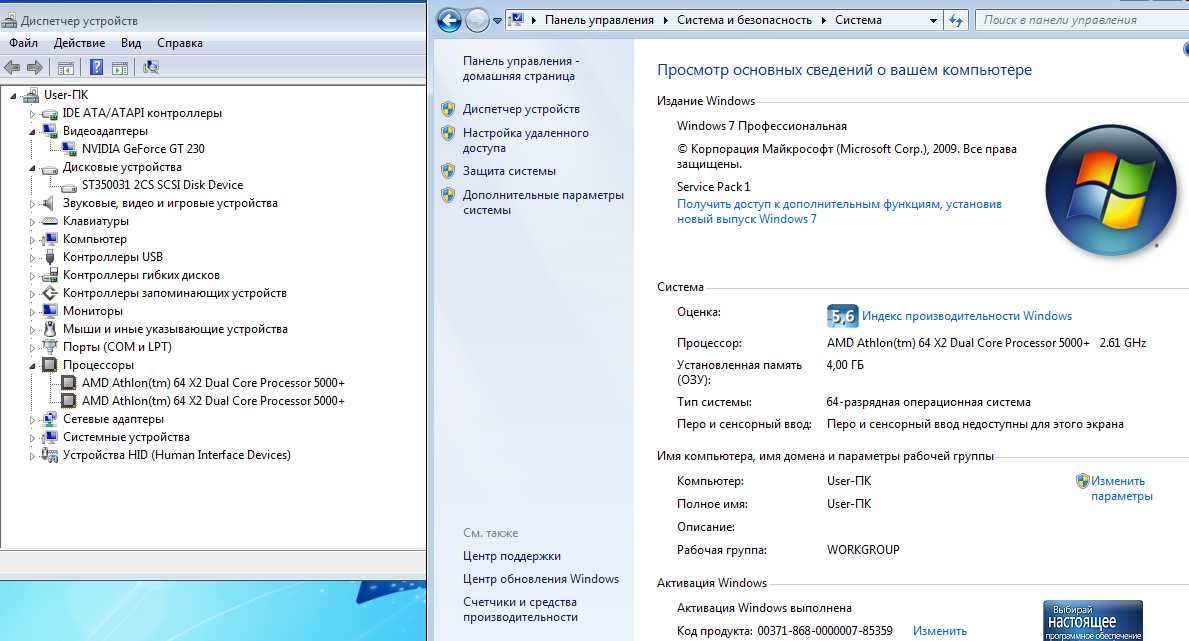Collapse the Процессоры node
The height and width of the screenshot is (641, 1189).
click(33, 366)
